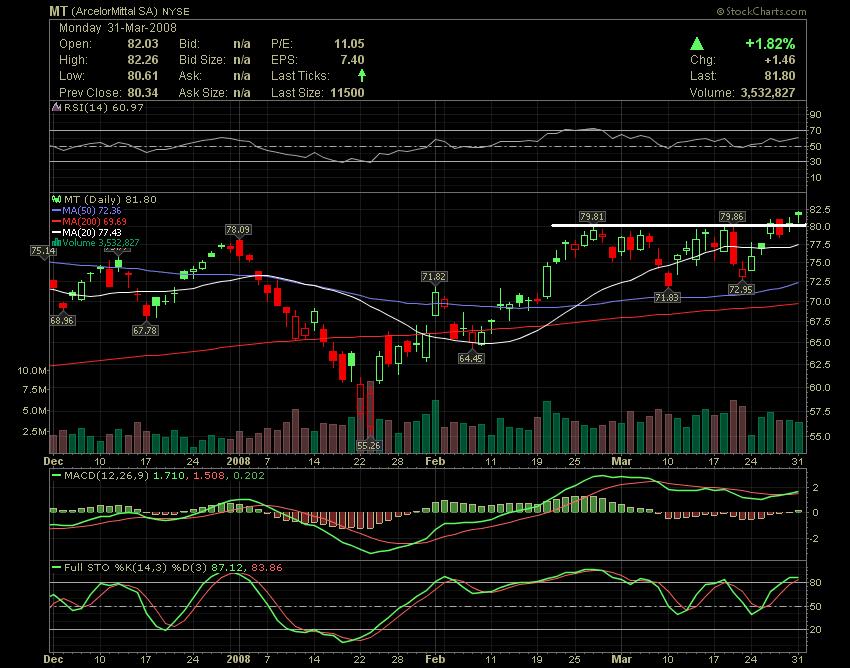Click the 67.78 price low label
The width and height of the screenshot is (850, 668).
(x=145, y=330)
